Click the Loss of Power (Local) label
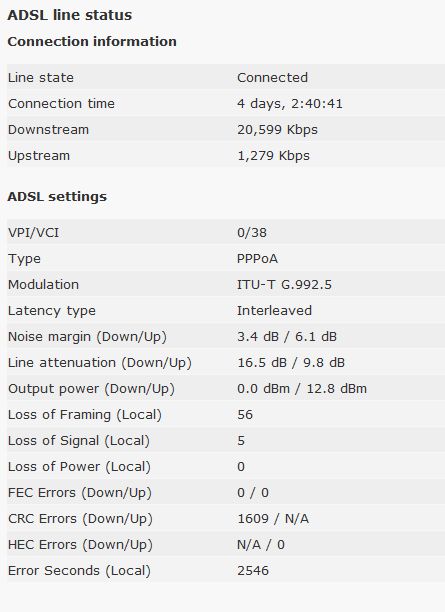The image size is (445, 612). click(79, 466)
